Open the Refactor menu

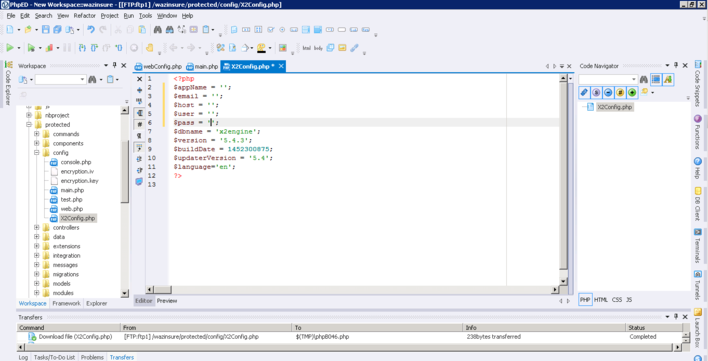coord(85,16)
